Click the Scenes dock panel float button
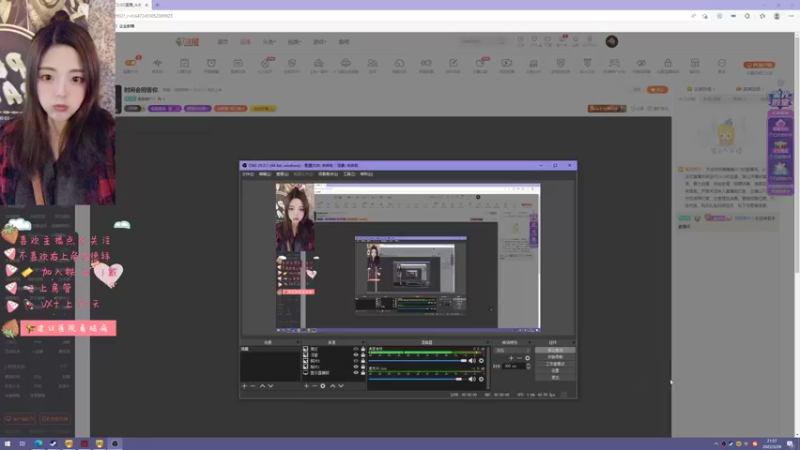Viewport: 800px width, 450px height. coord(298,342)
